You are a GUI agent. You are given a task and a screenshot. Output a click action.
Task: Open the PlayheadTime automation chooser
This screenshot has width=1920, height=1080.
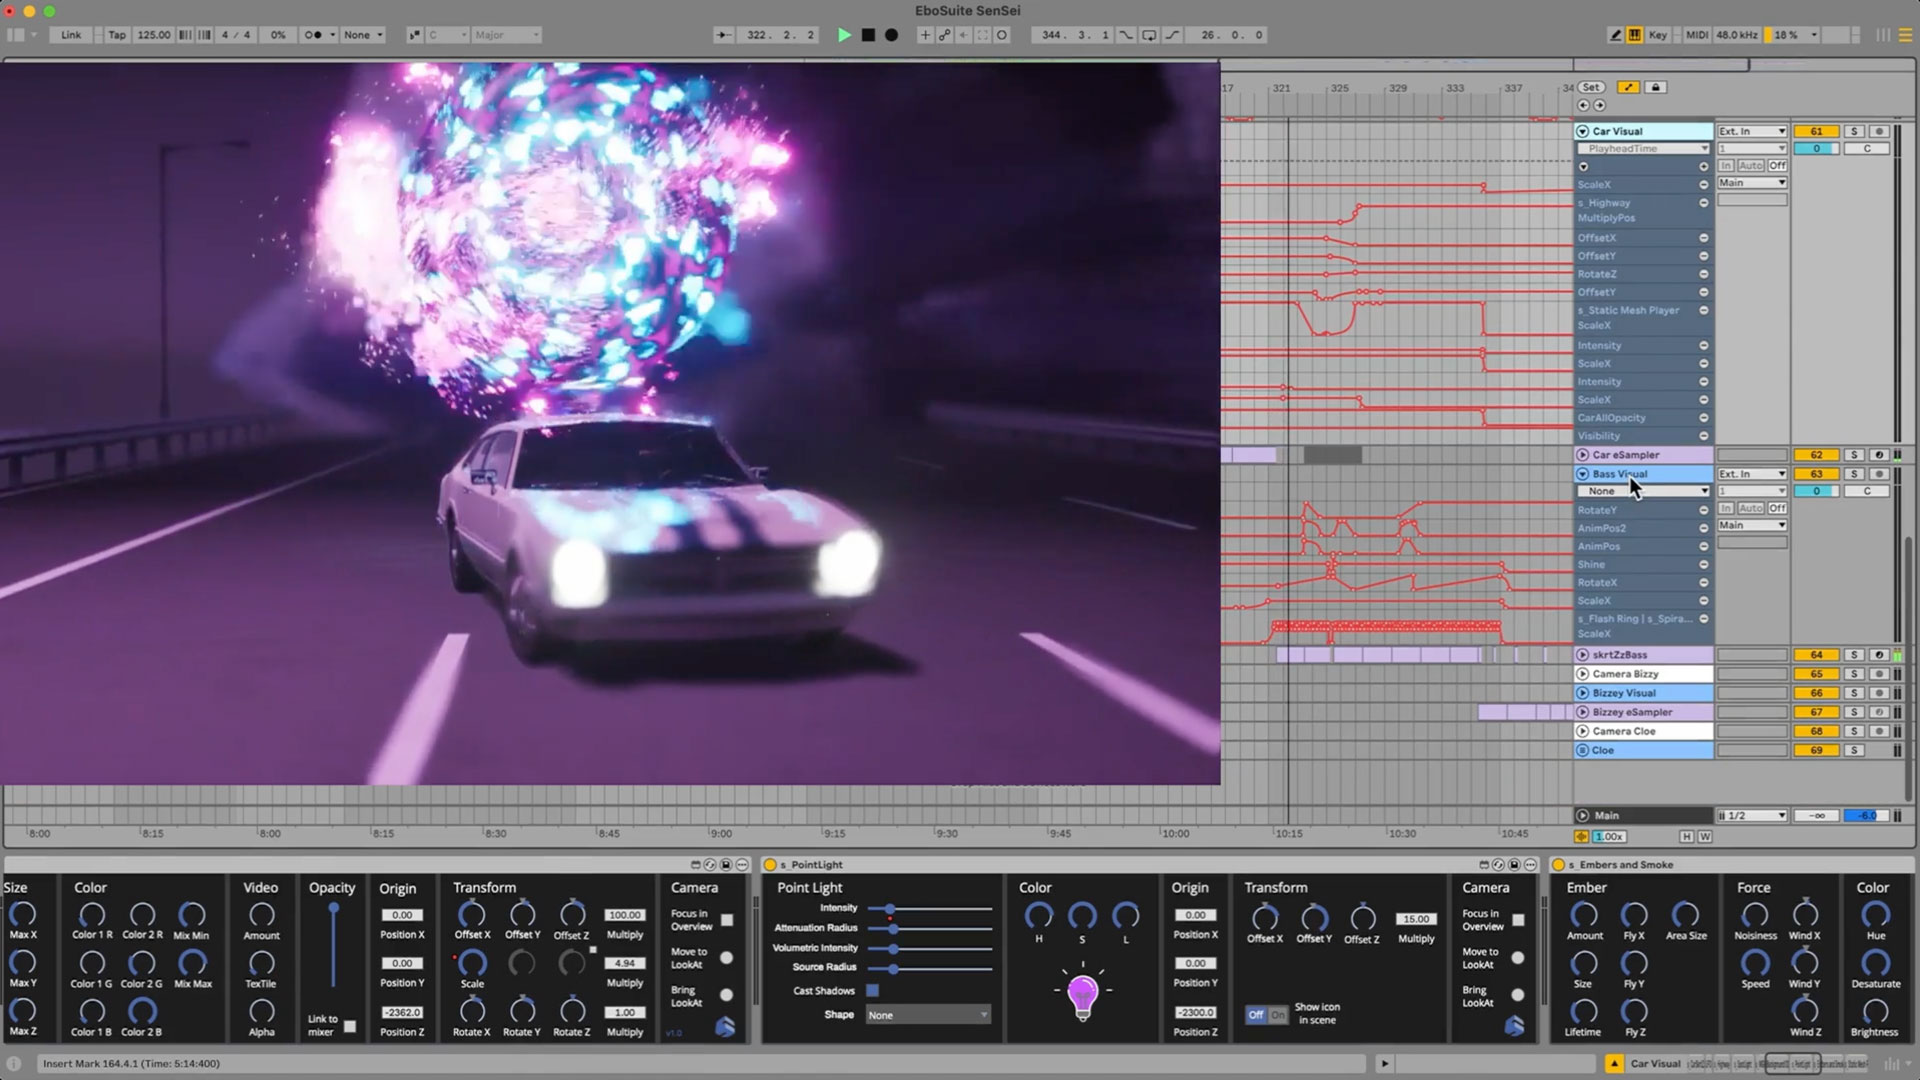[1643, 149]
